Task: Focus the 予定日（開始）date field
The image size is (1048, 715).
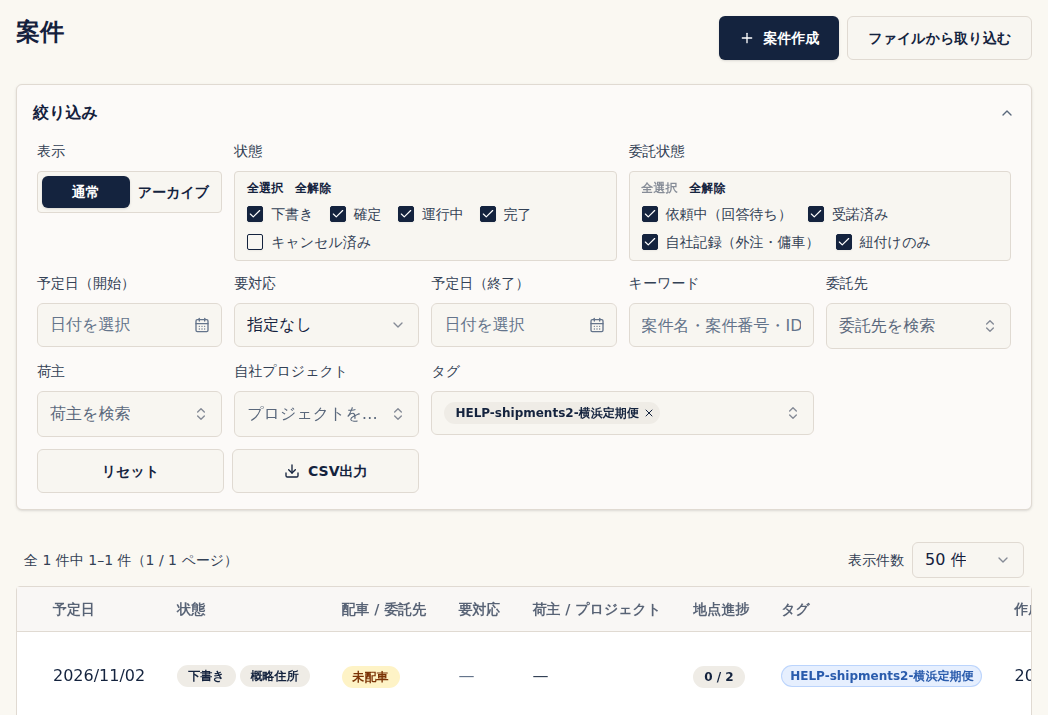Action: 129,325
